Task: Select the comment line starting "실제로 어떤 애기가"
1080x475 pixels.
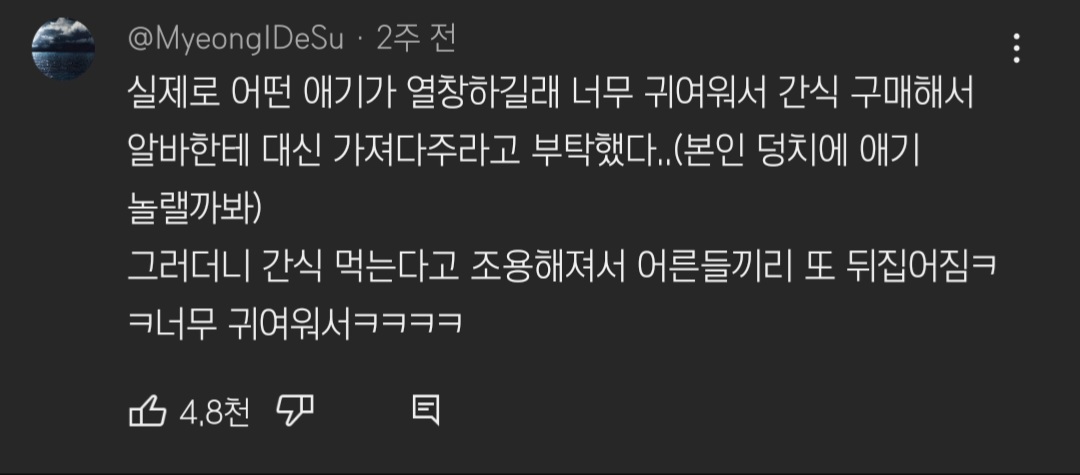Action: pyautogui.click(x=551, y=96)
